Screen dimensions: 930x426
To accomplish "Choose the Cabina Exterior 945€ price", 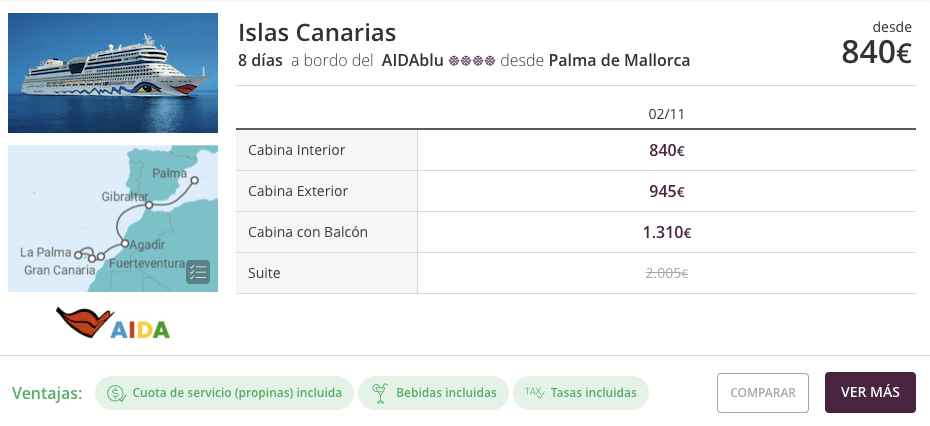I will [666, 191].
